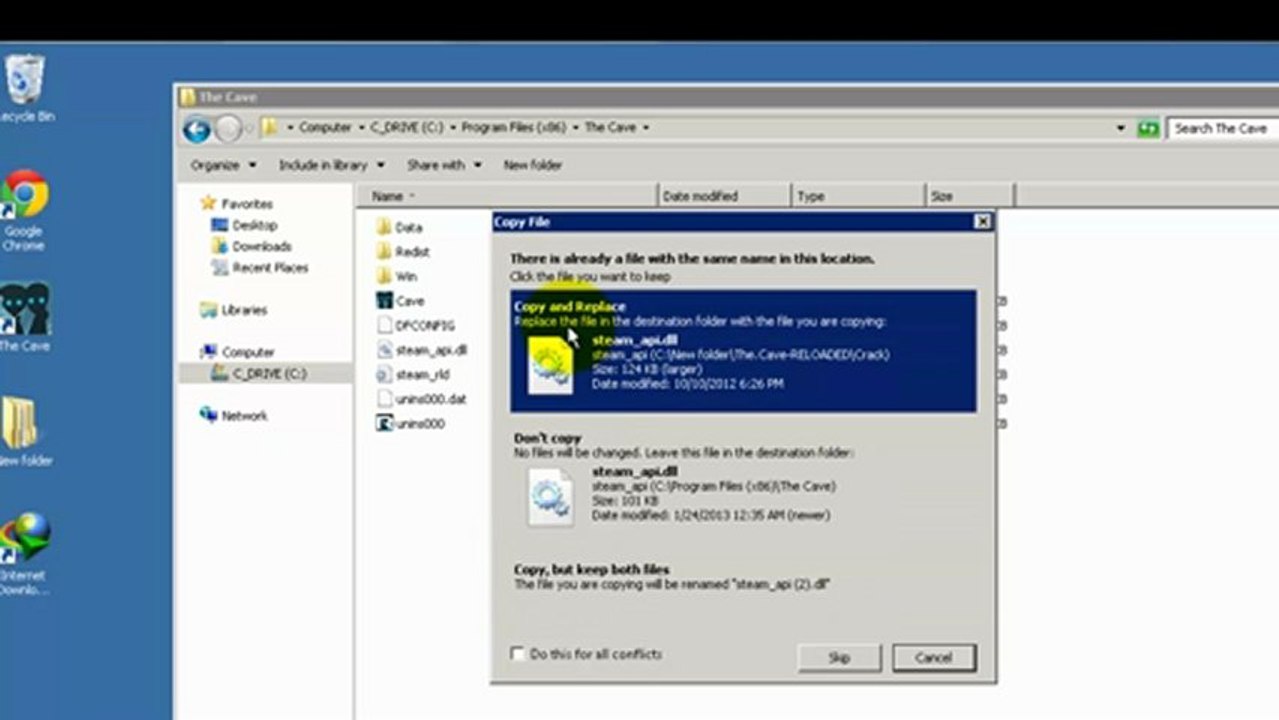
Task: Open Include in library dropdown
Action: [330, 165]
